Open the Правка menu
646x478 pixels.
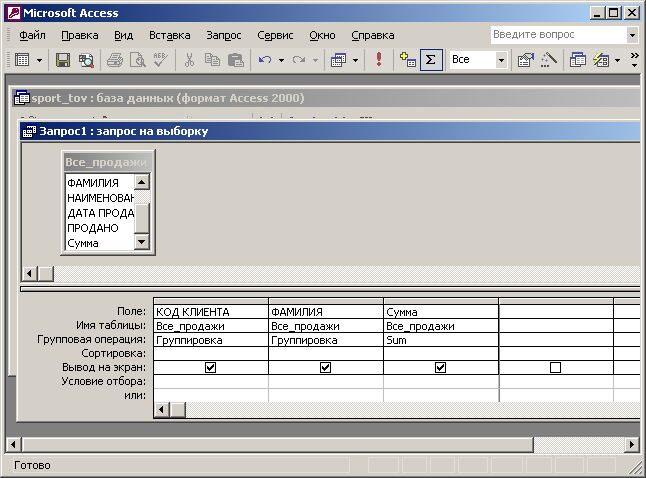pos(80,35)
